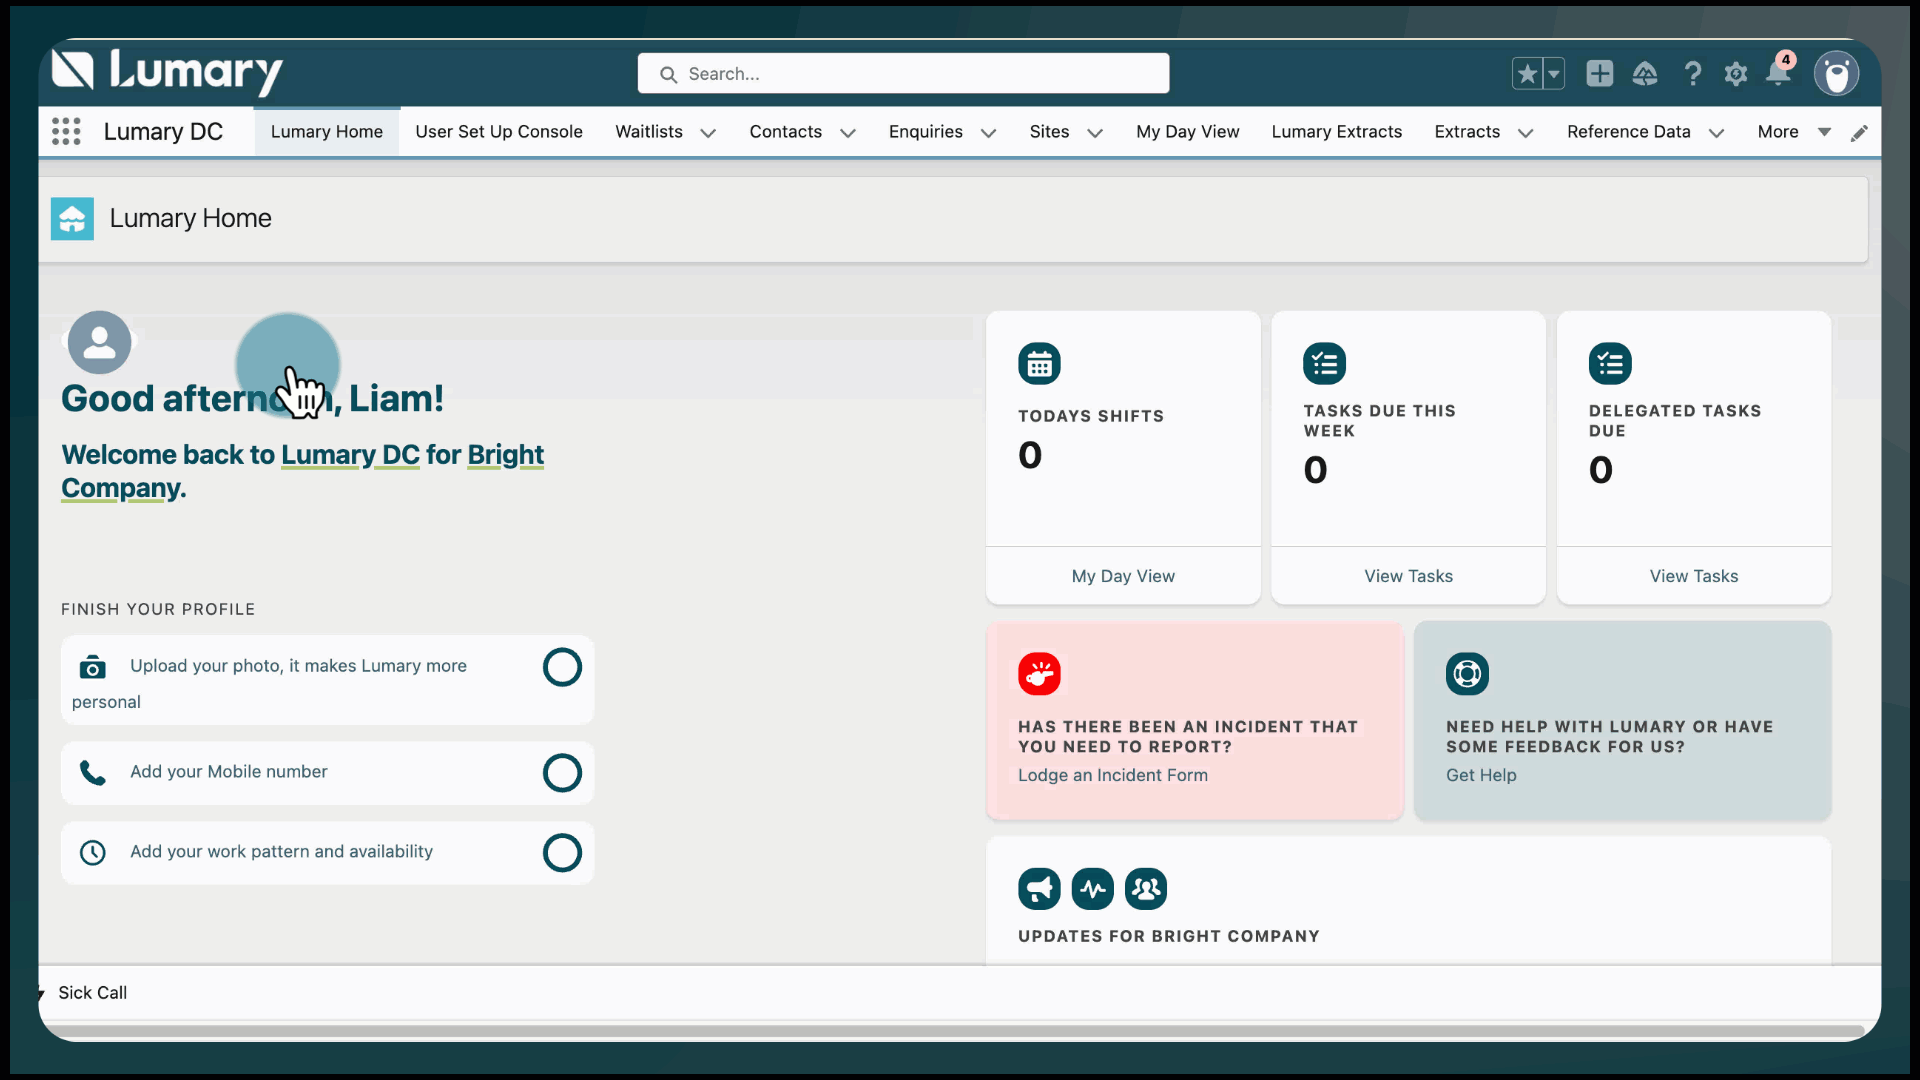Tick the Add your Mobile number circle
The width and height of the screenshot is (1920, 1080).
[x=562, y=772]
